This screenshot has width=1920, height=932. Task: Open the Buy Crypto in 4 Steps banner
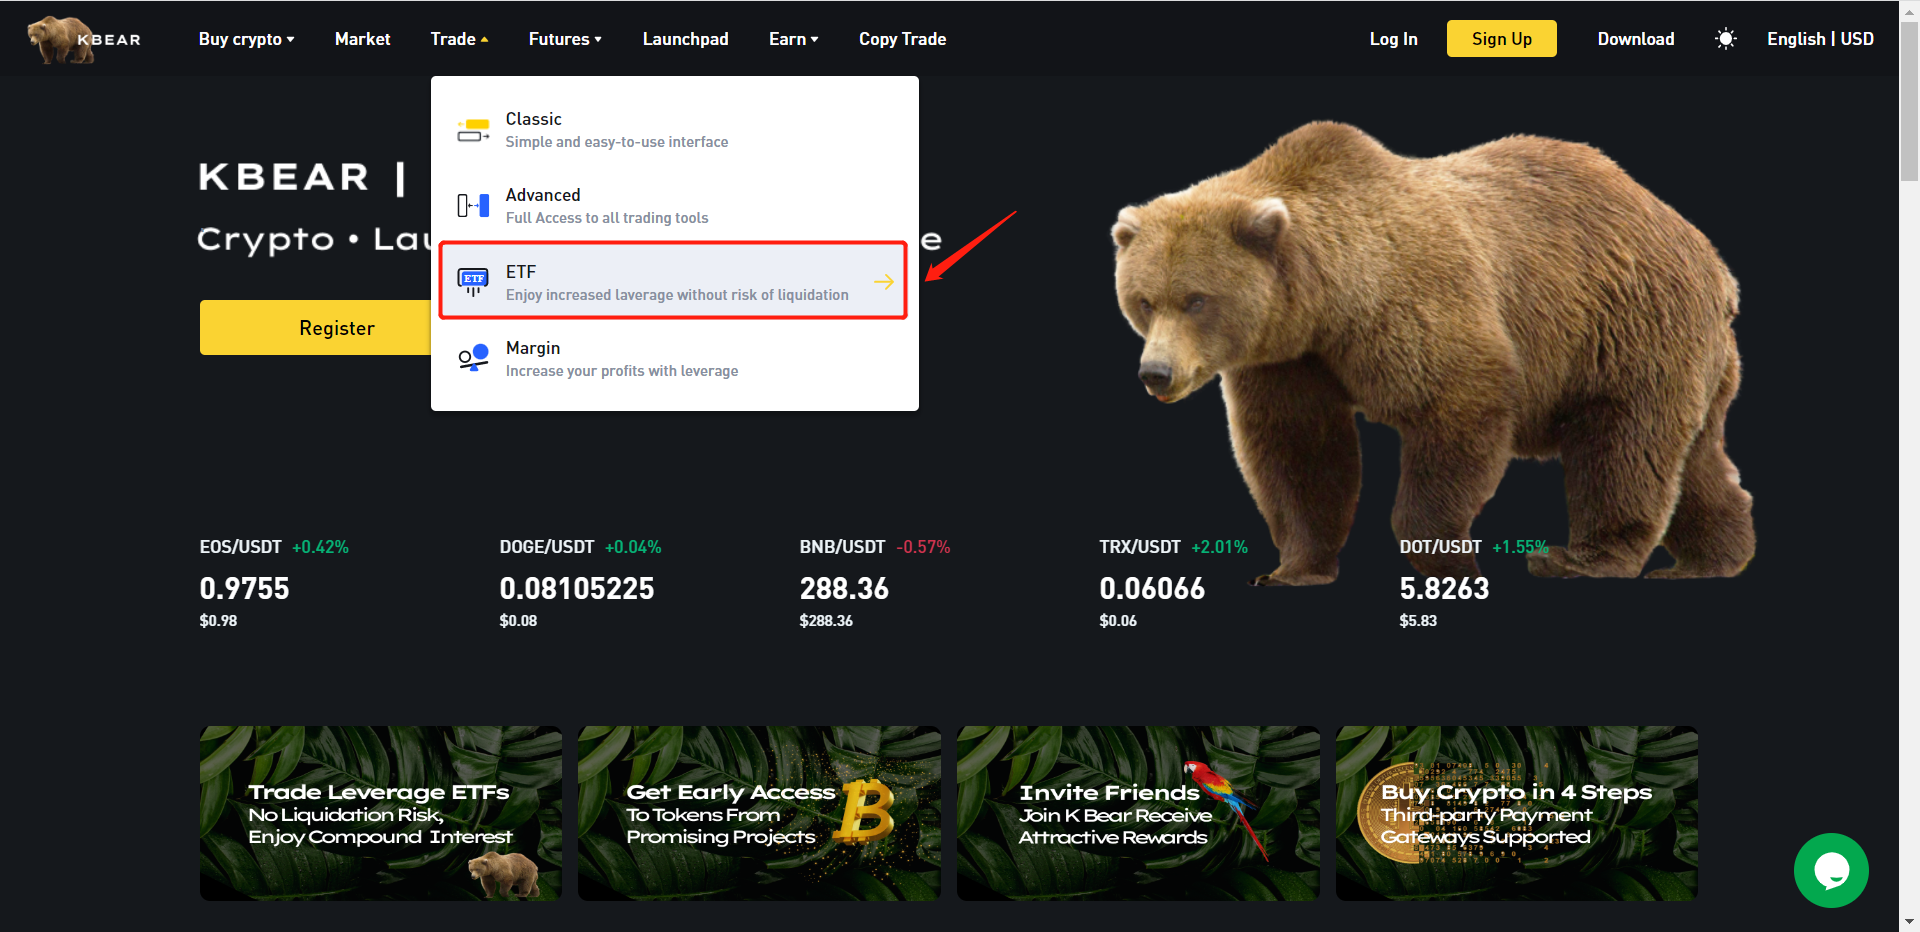coord(1517,813)
